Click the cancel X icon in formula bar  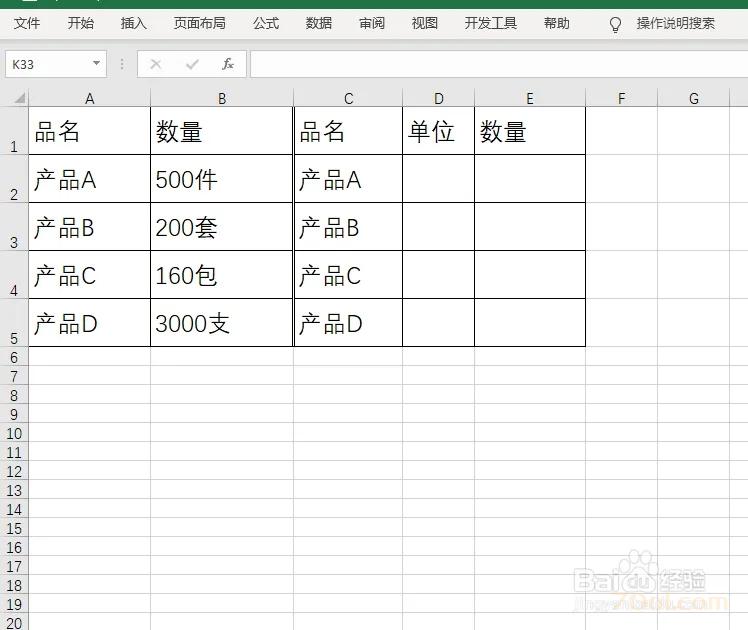coord(156,64)
